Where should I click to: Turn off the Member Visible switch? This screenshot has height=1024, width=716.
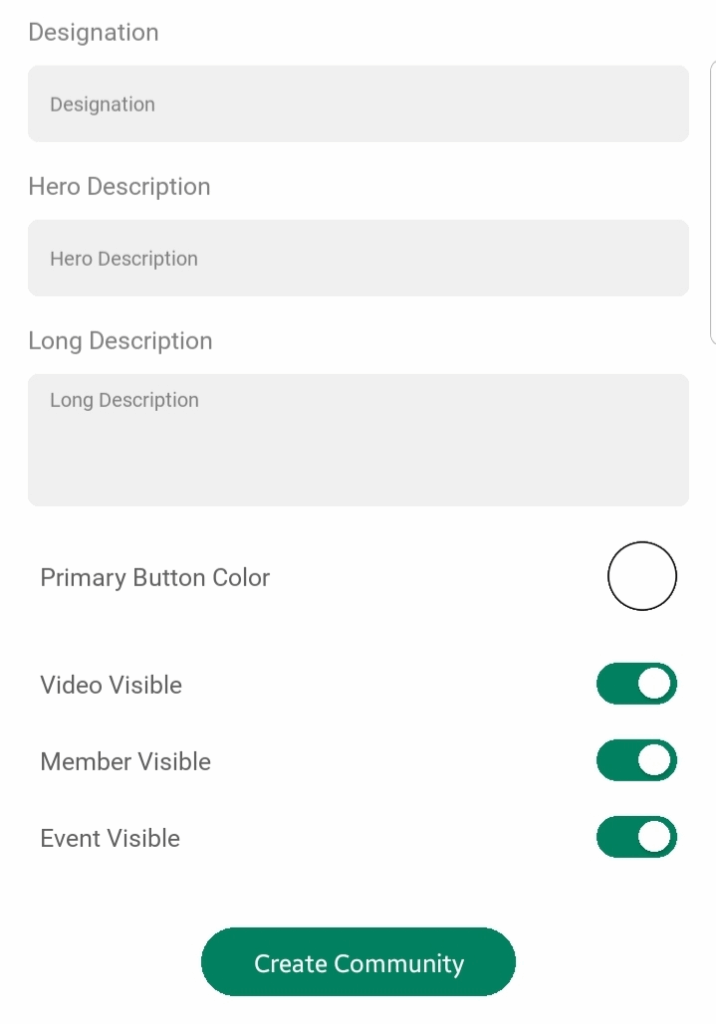[637, 761]
